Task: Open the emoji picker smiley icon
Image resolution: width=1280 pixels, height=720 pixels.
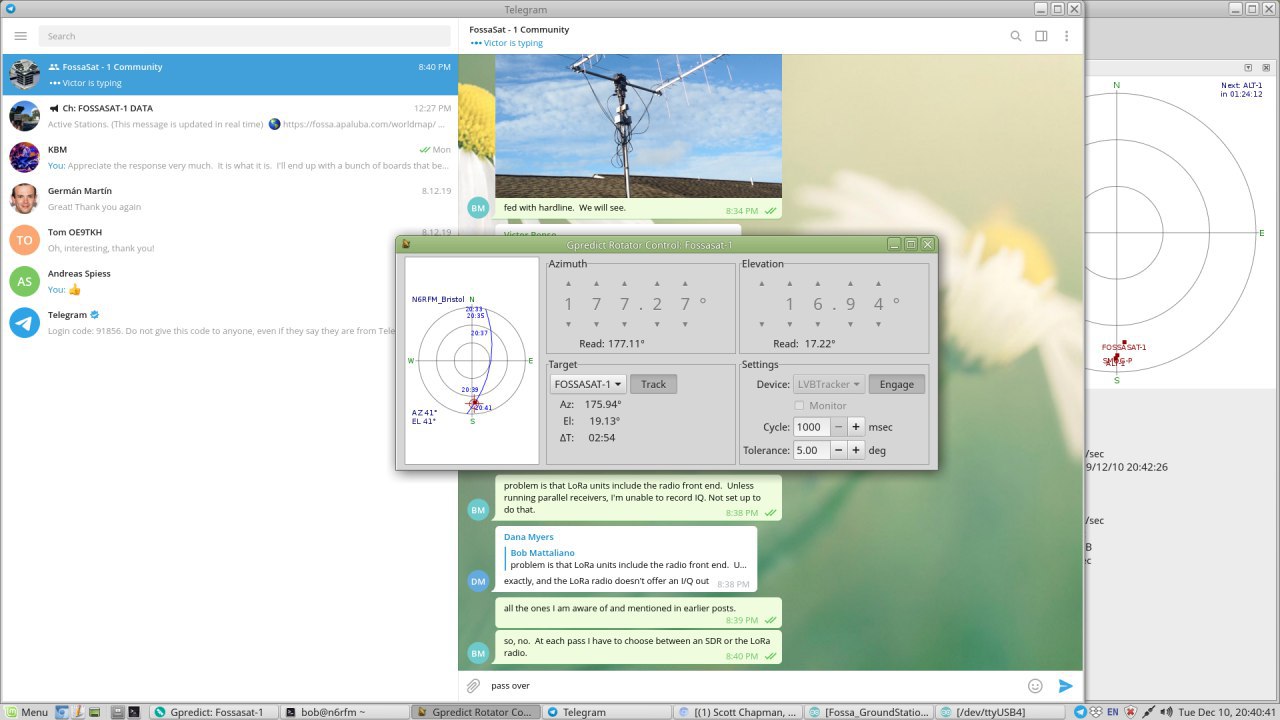Action: pos(1035,686)
